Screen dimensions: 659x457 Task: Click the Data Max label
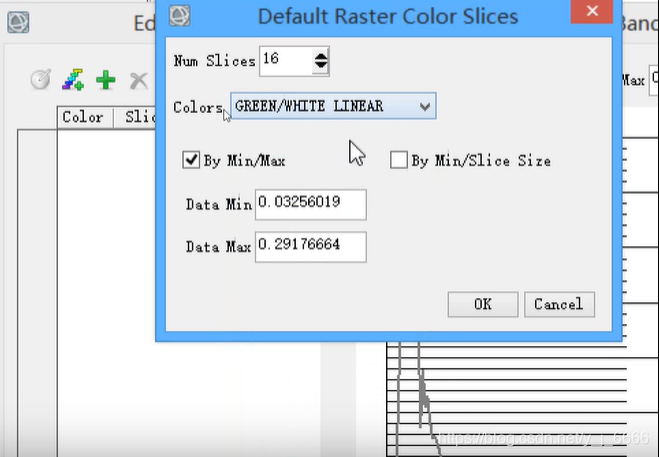[219, 247]
